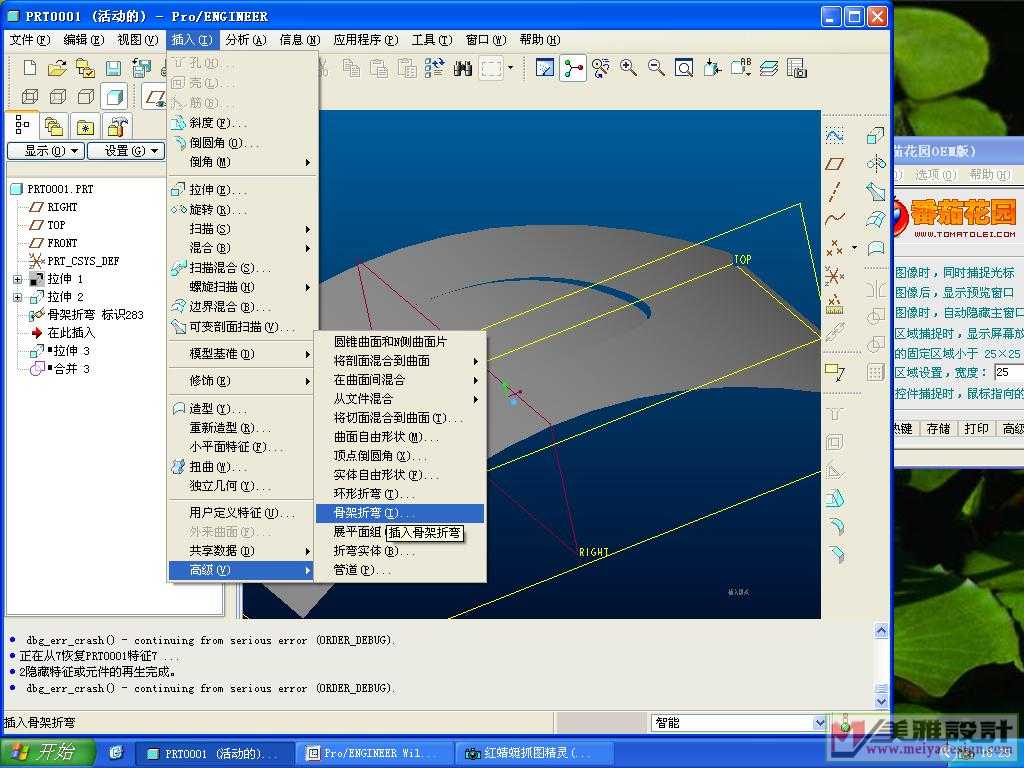Click message area scroll up arrow
Image resolution: width=1024 pixels, height=768 pixels.
(x=881, y=630)
